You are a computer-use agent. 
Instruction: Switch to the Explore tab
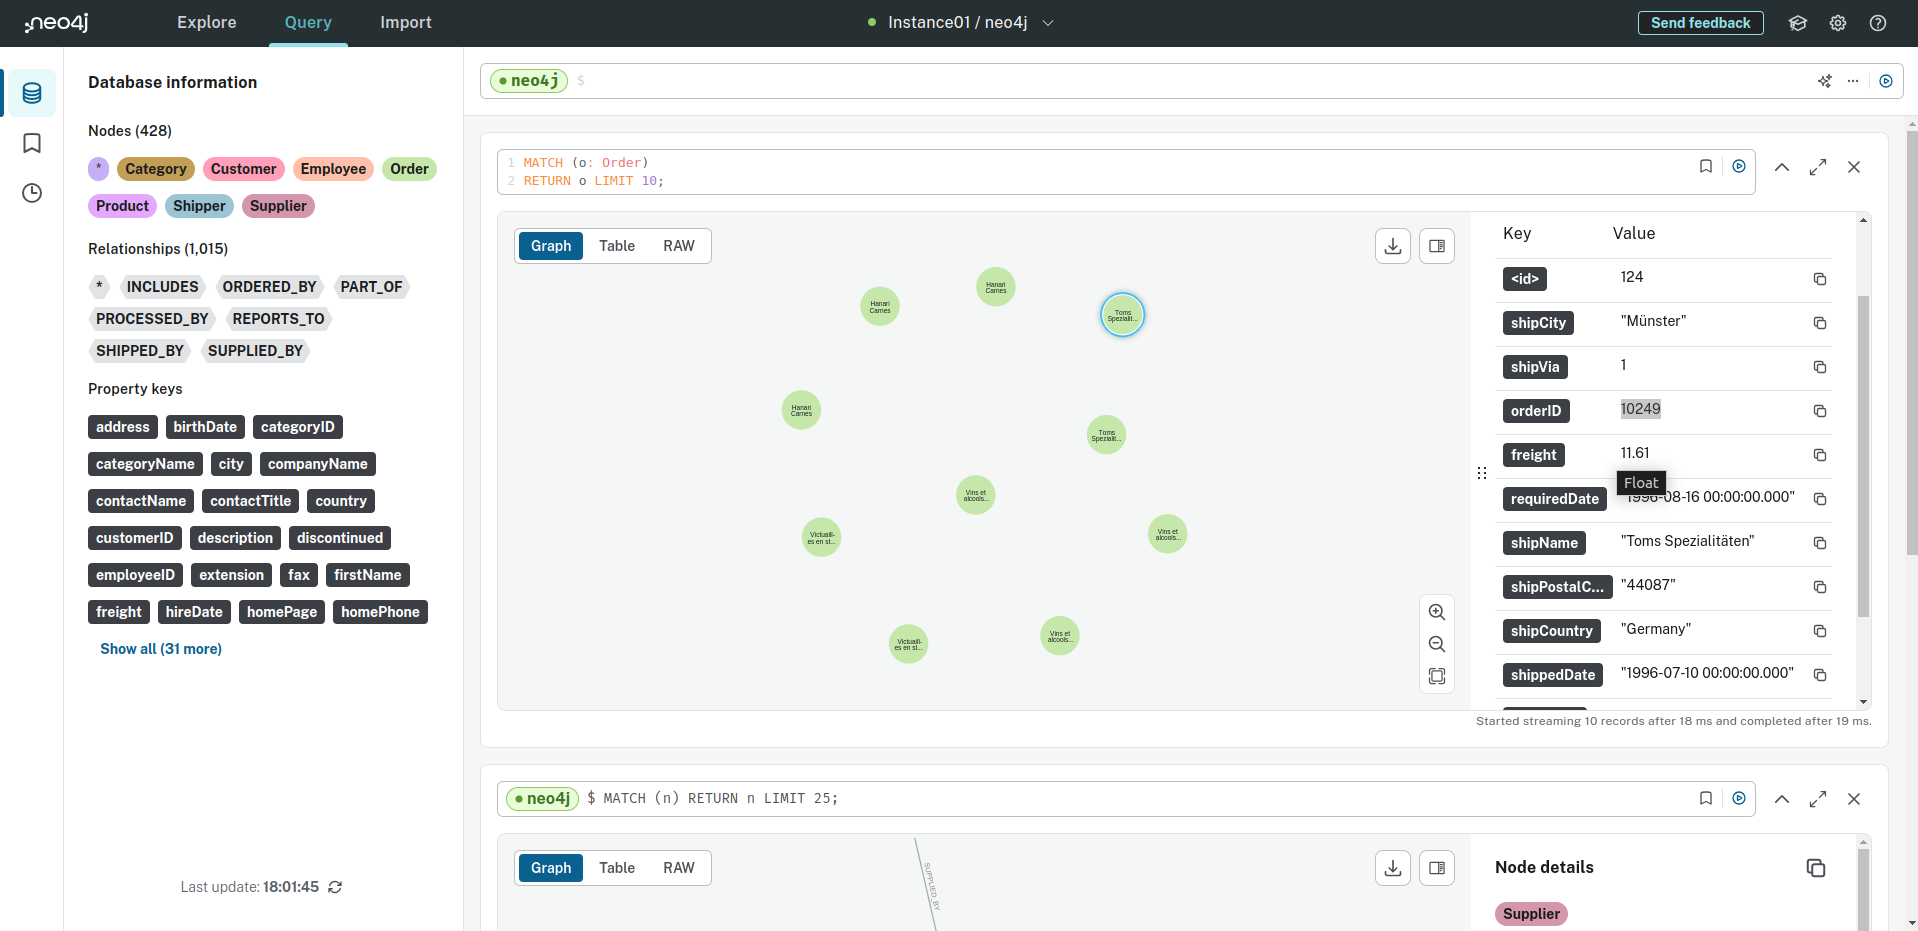tap(207, 23)
